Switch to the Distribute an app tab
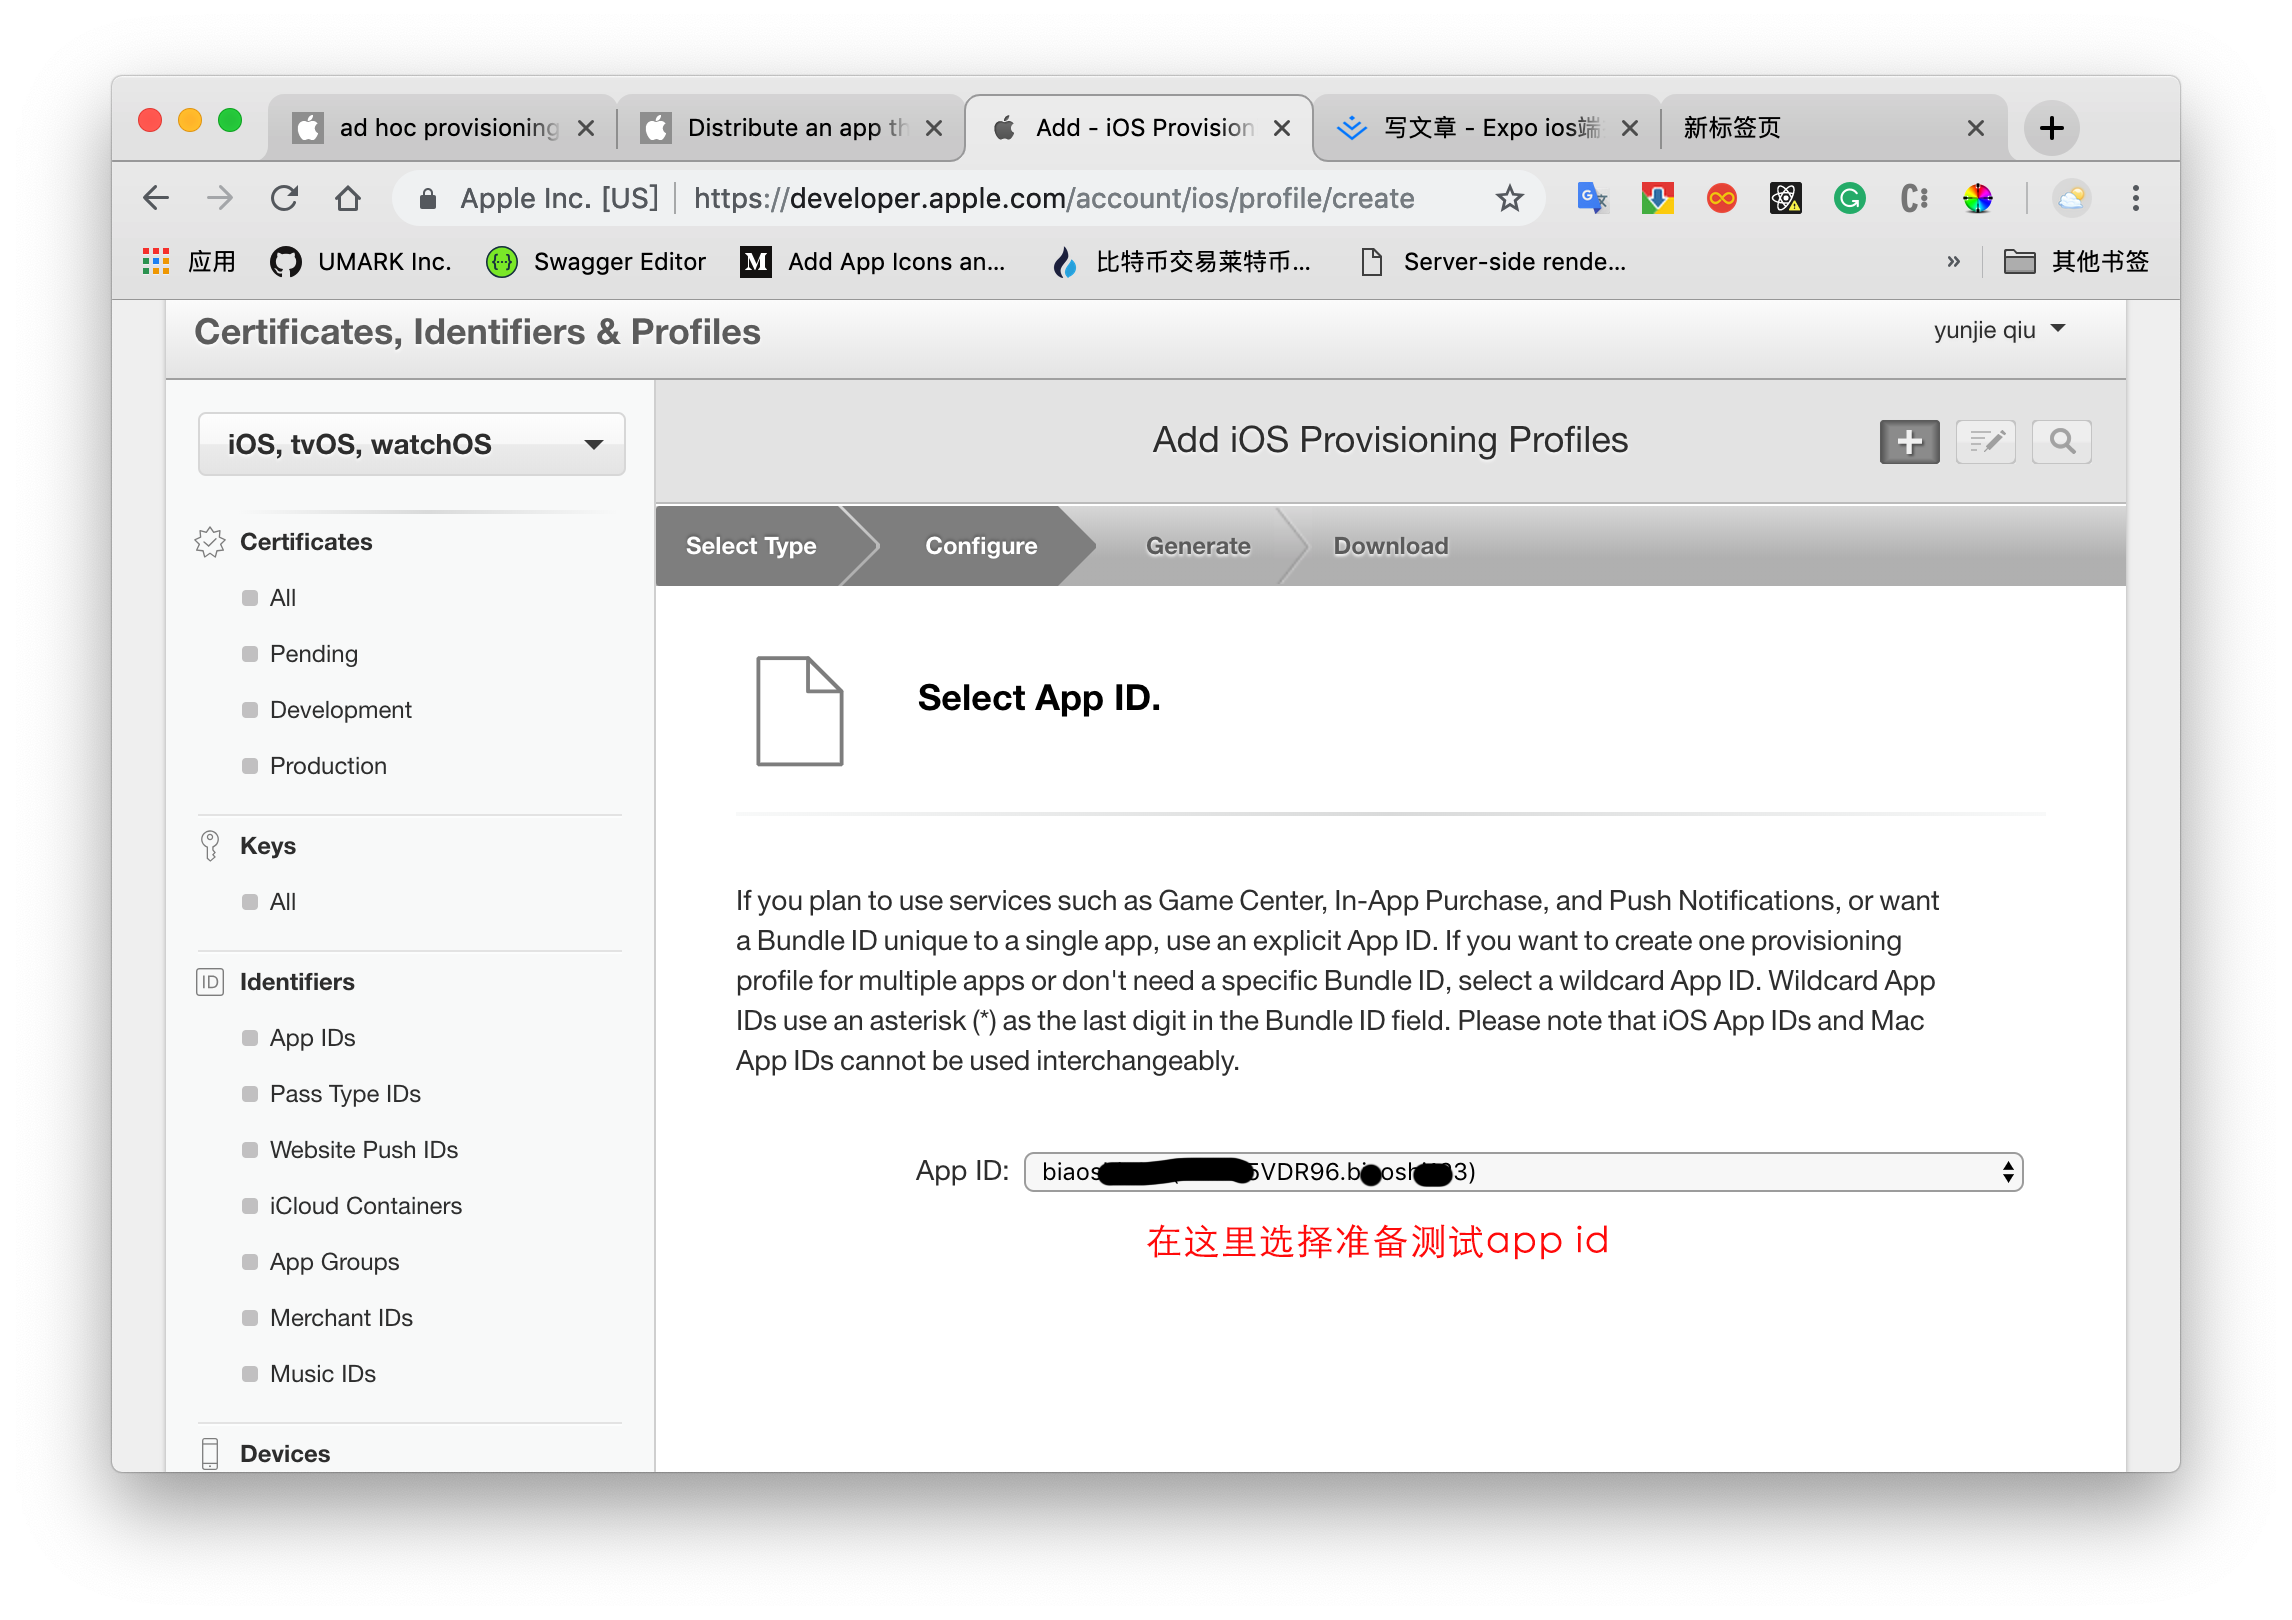The image size is (2292, 1620). point(790,128)
